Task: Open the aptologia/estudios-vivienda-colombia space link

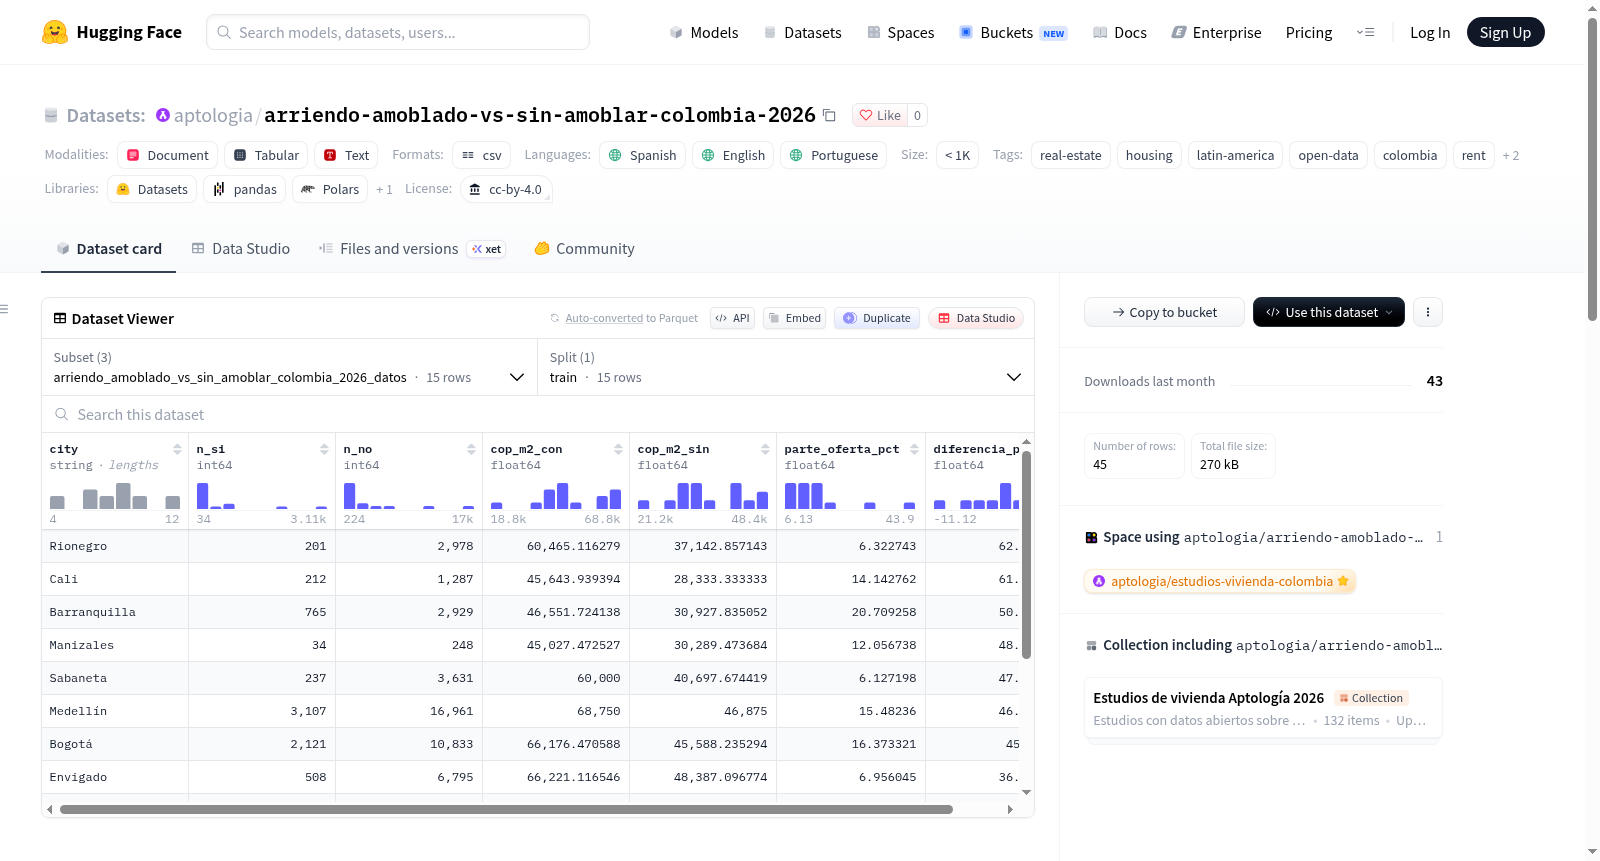Action: [x=1220, y=581]
